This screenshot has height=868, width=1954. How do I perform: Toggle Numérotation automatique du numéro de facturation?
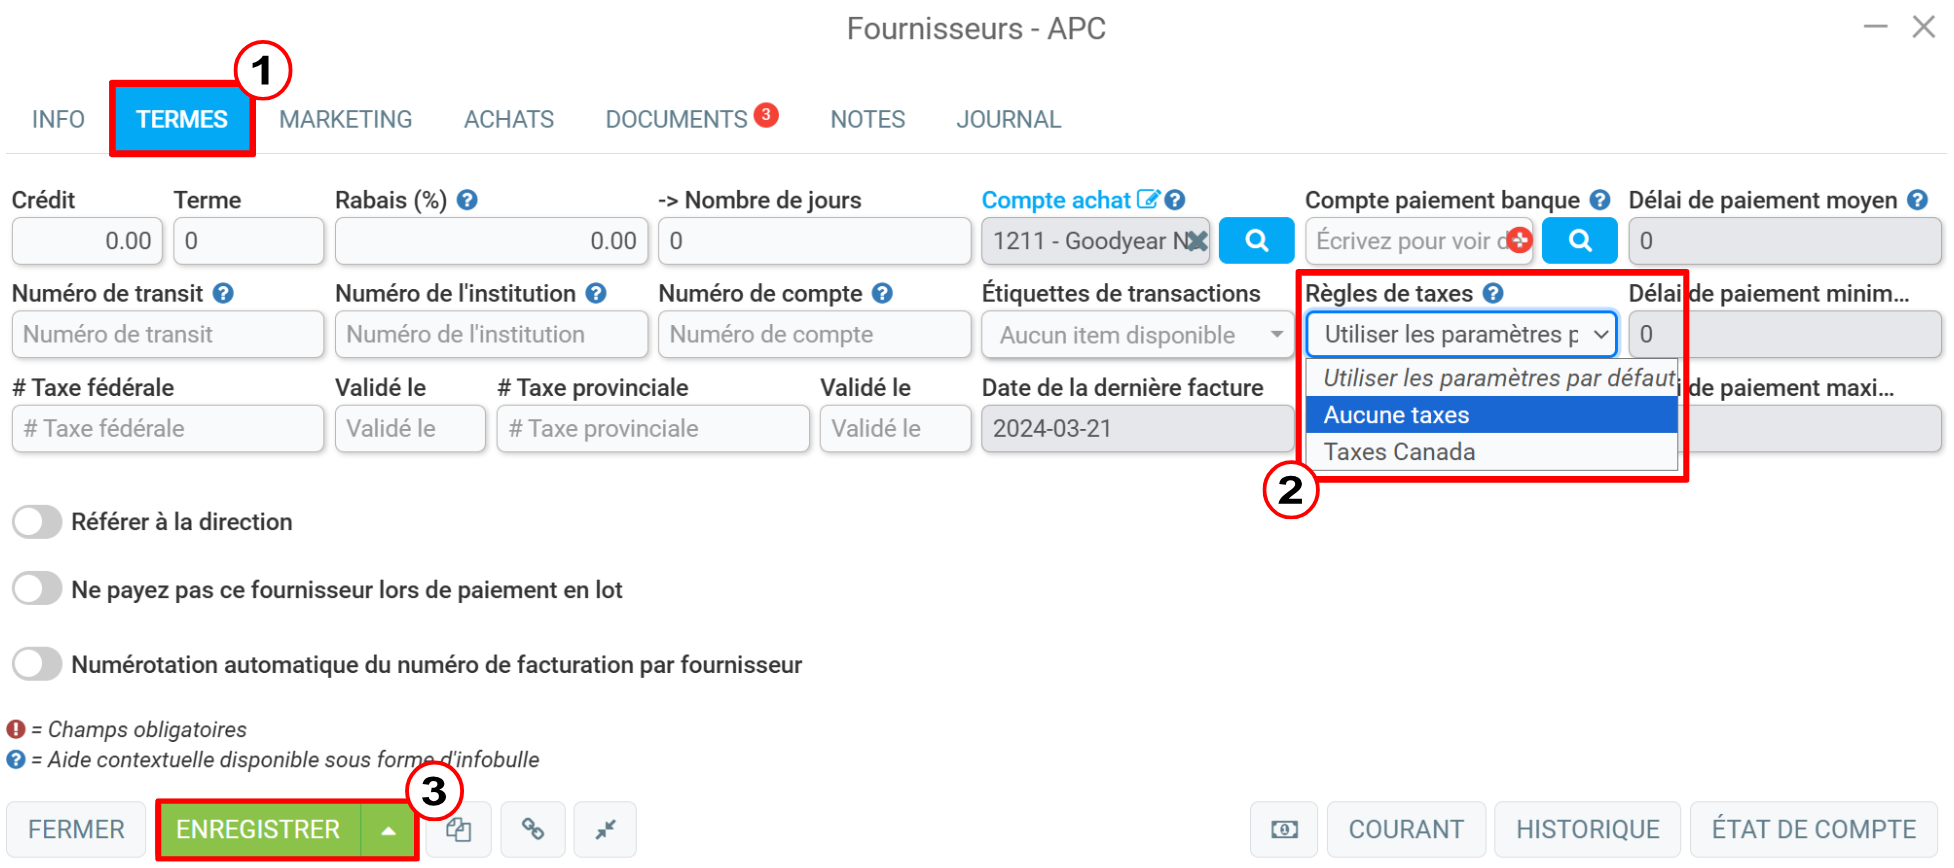38,664
